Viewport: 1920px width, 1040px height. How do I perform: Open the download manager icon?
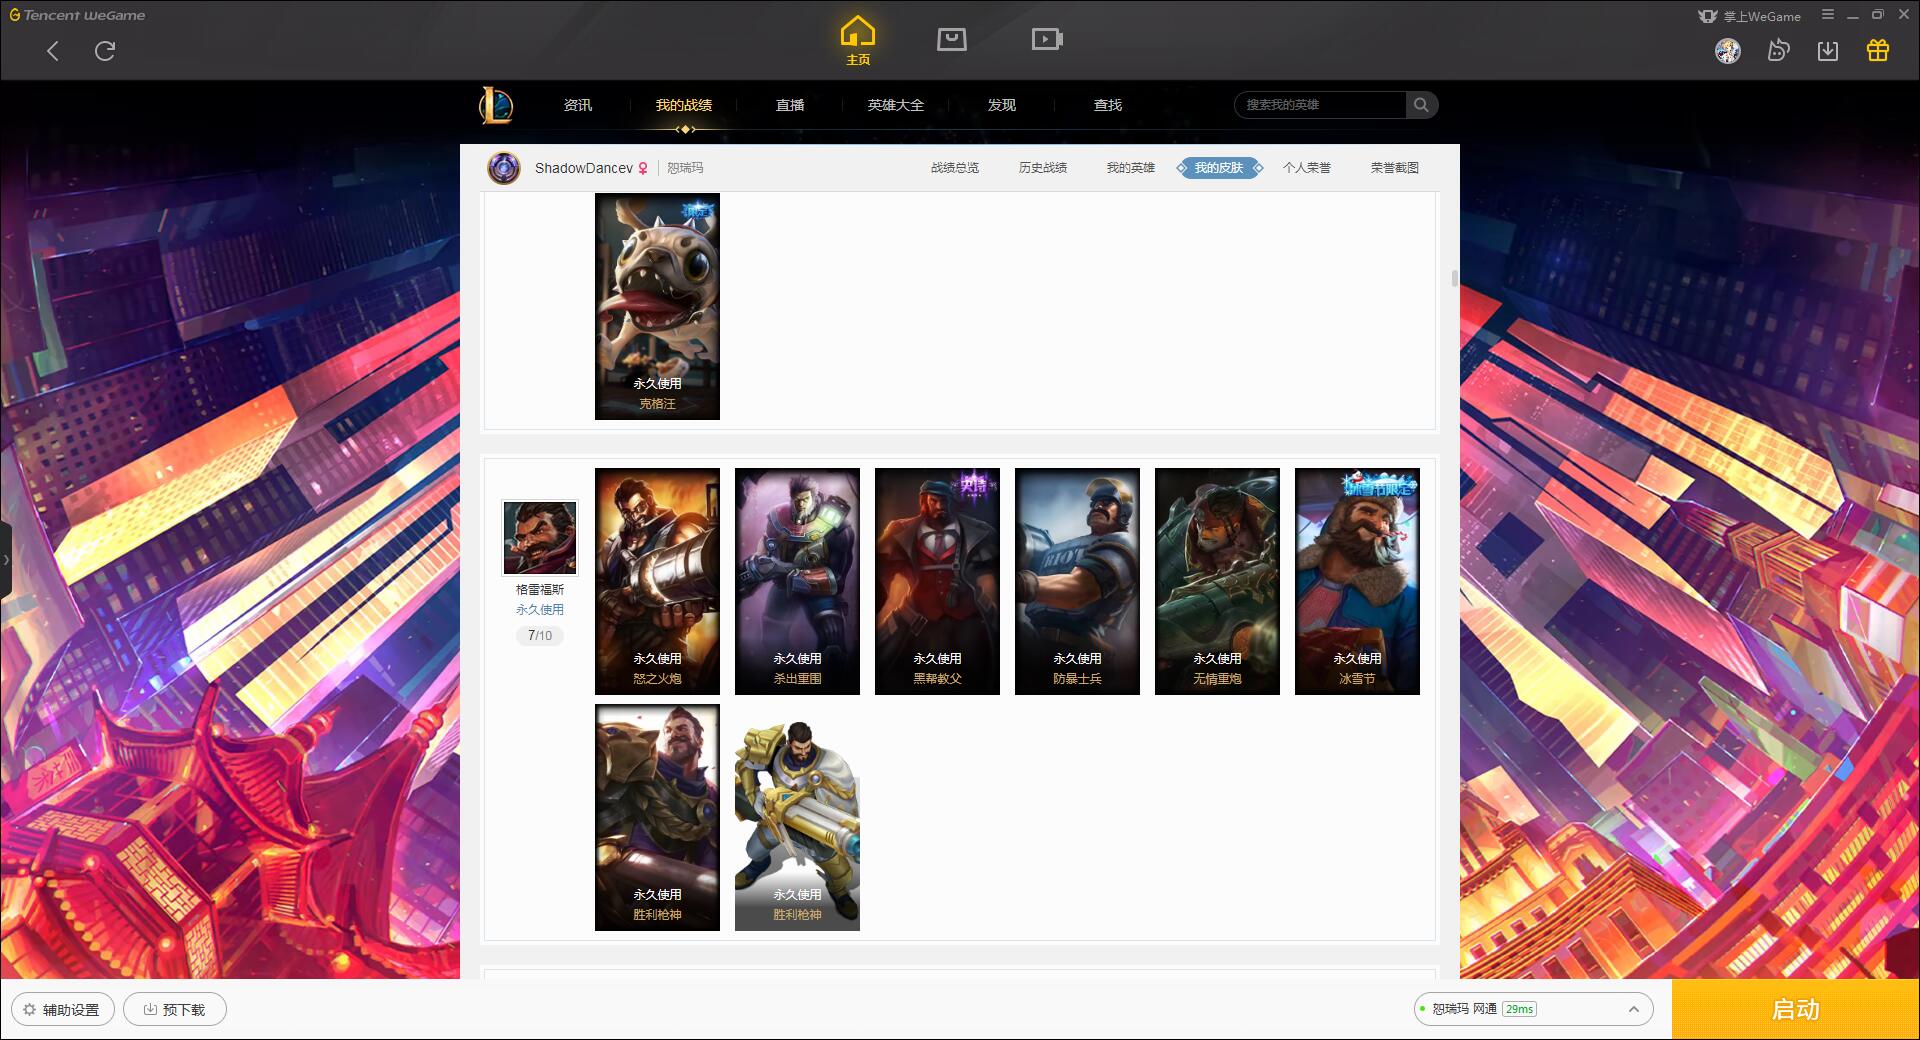pos(1828,51)
